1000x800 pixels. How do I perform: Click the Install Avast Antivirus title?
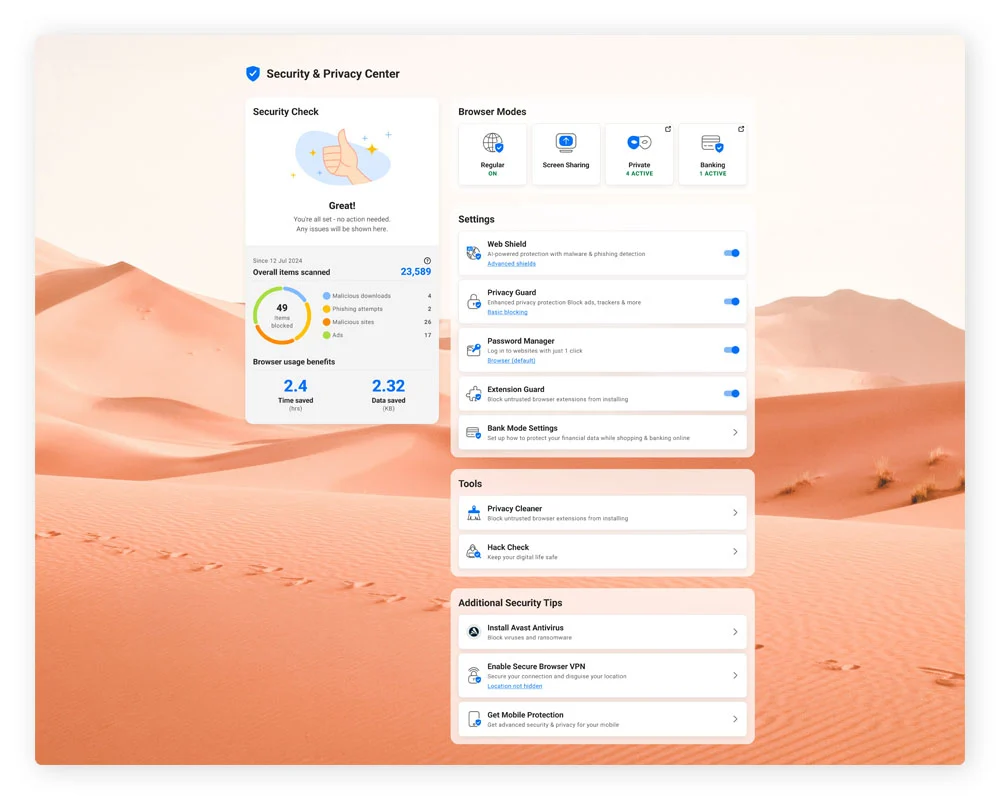click(x=526, y=628)
